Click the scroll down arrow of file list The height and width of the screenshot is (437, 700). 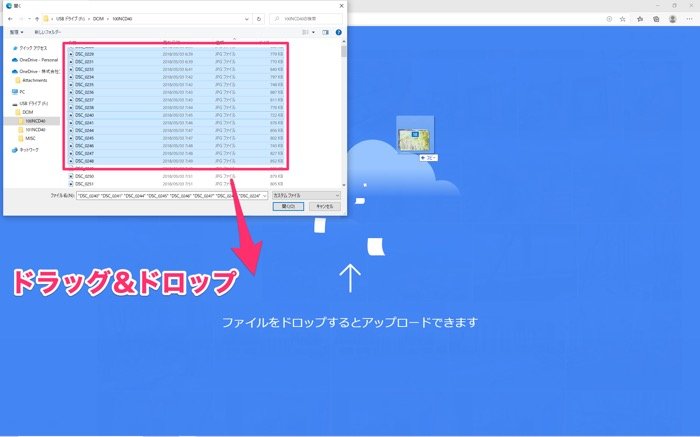(x=344, y=185)
